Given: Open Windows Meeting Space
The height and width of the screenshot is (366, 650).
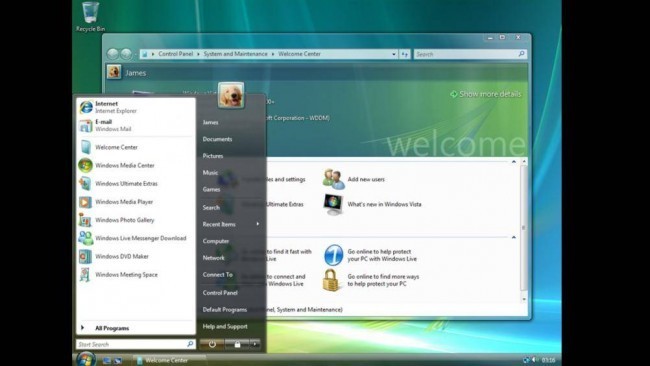Looking at the screenshot, I should (x=136, y=275).
